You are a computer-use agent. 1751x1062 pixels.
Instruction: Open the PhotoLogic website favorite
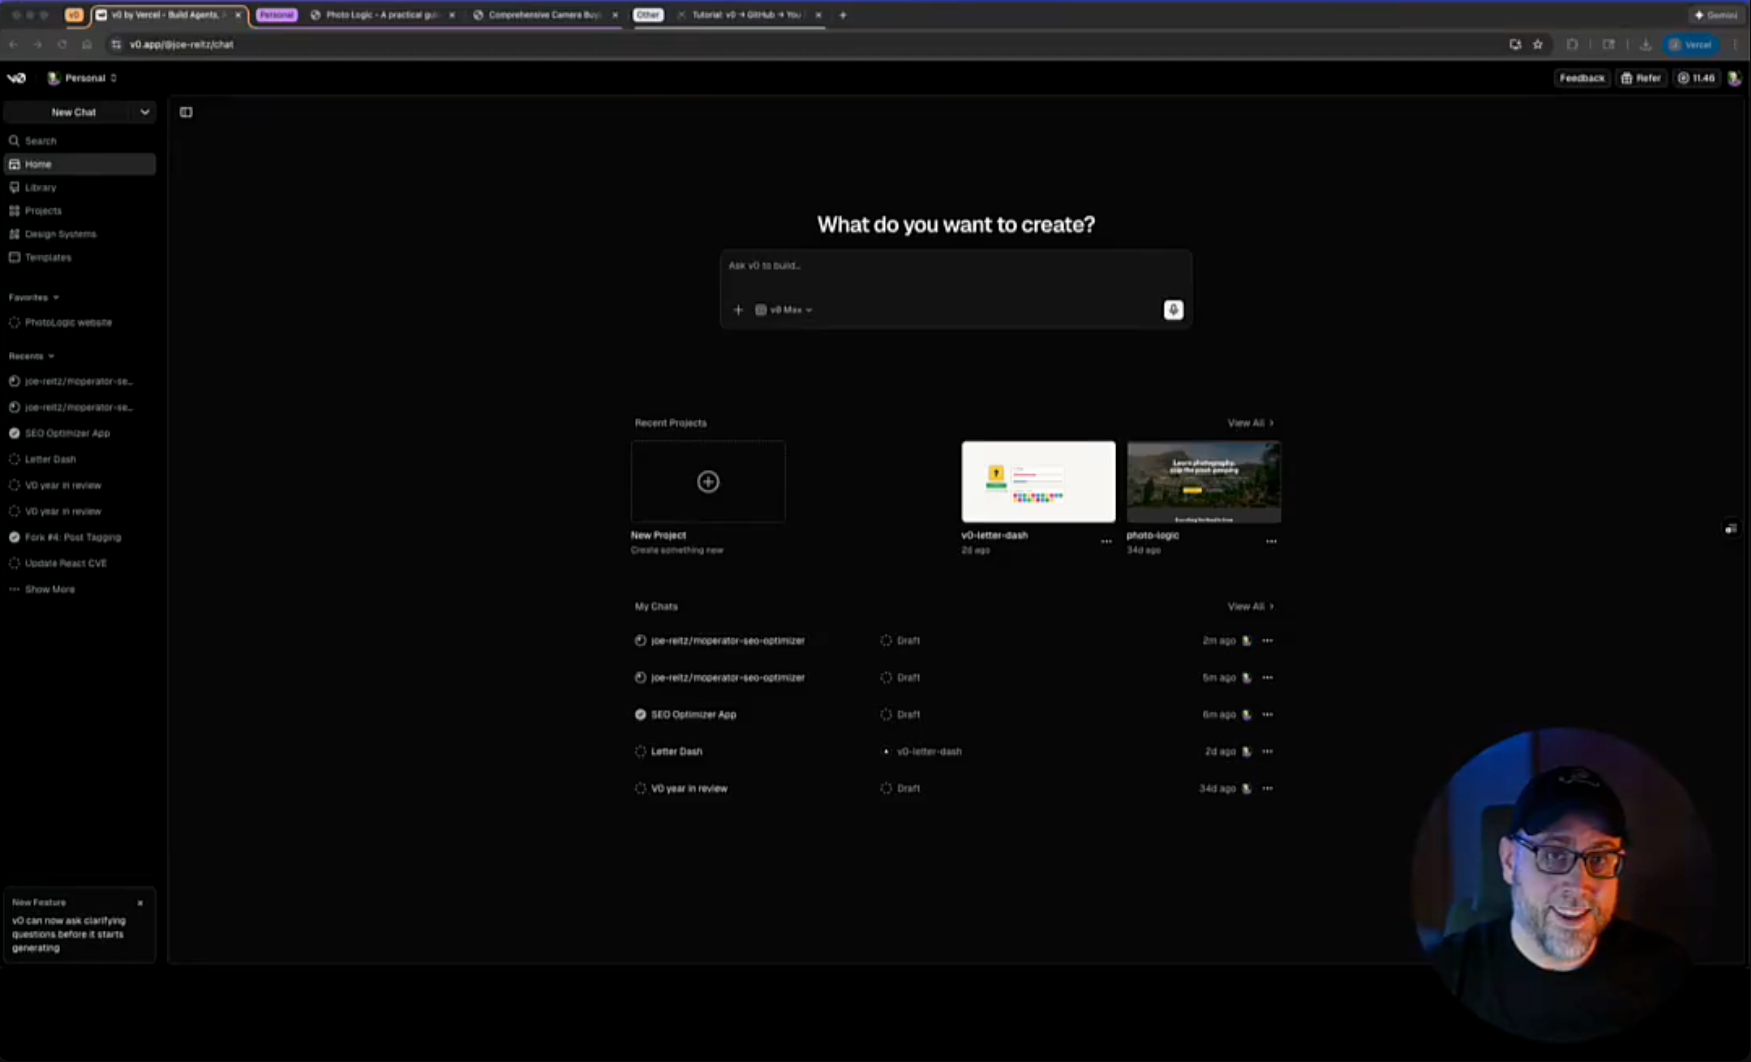click(x=80, y=323)
